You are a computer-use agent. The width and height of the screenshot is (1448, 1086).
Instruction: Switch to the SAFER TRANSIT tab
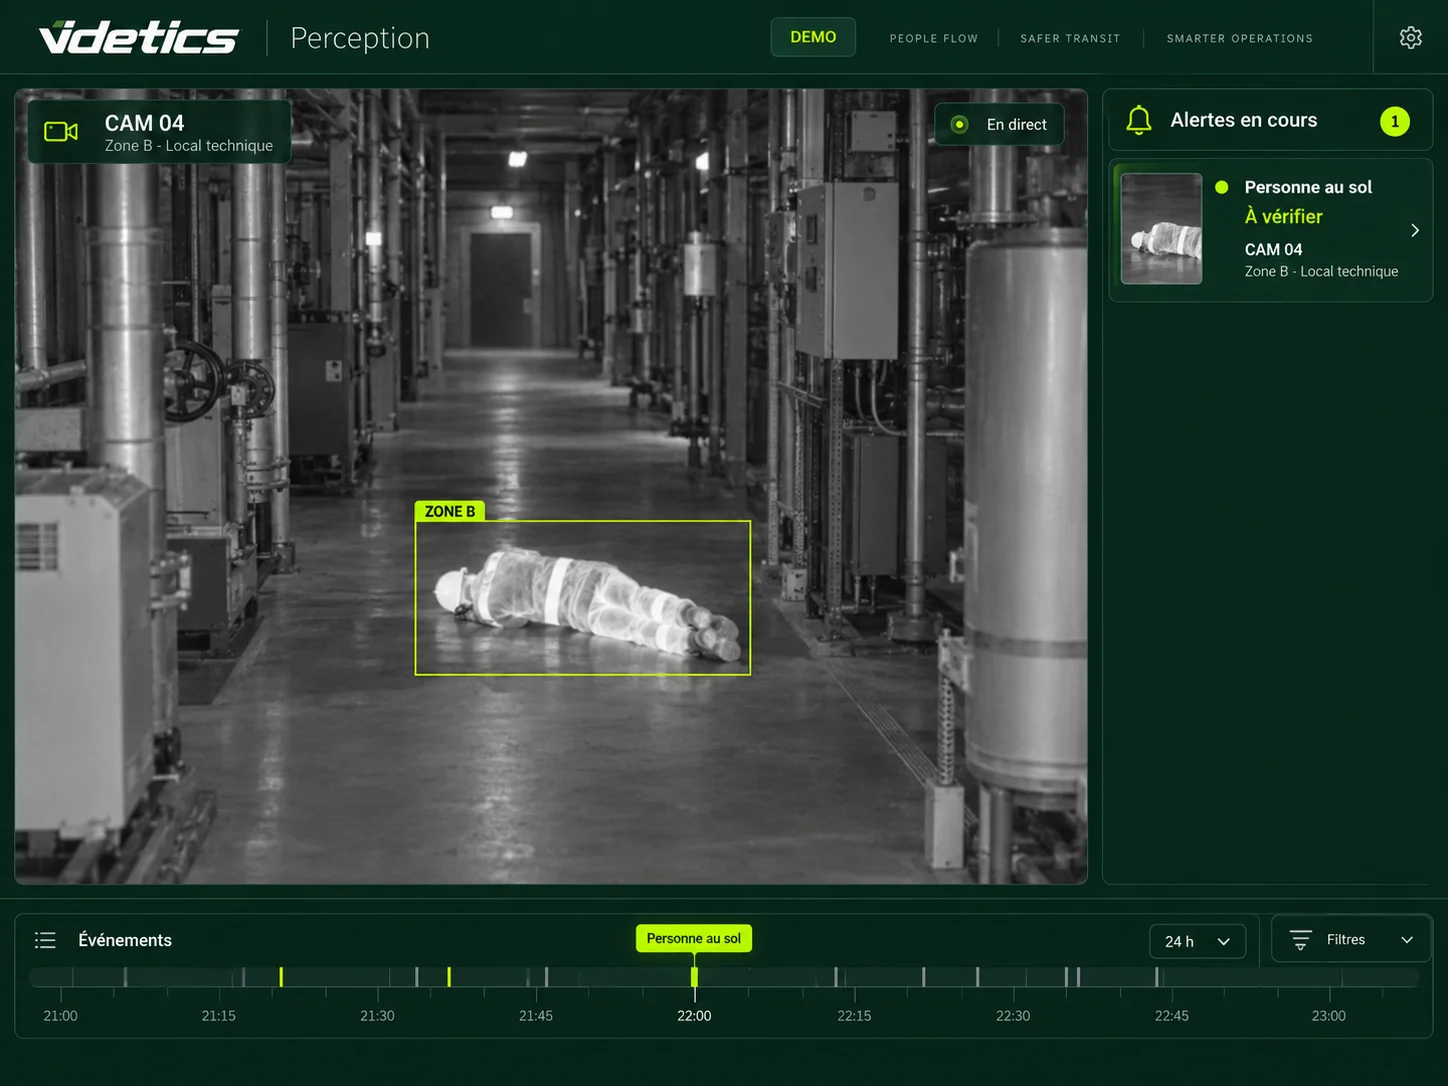coord(1070,38)
